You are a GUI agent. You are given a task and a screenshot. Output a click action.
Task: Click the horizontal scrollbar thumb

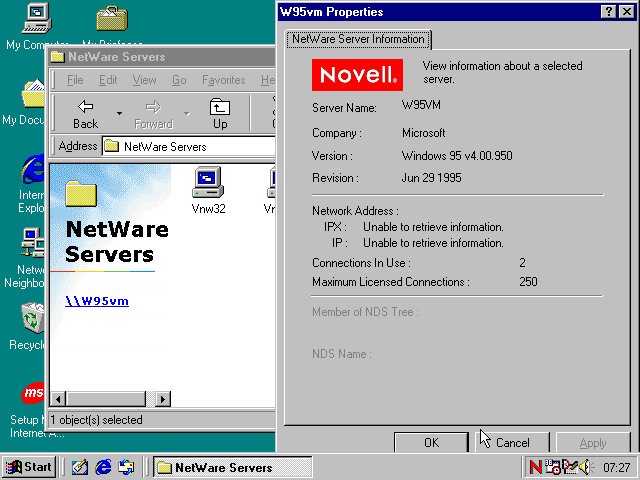[x=106, y=399]
